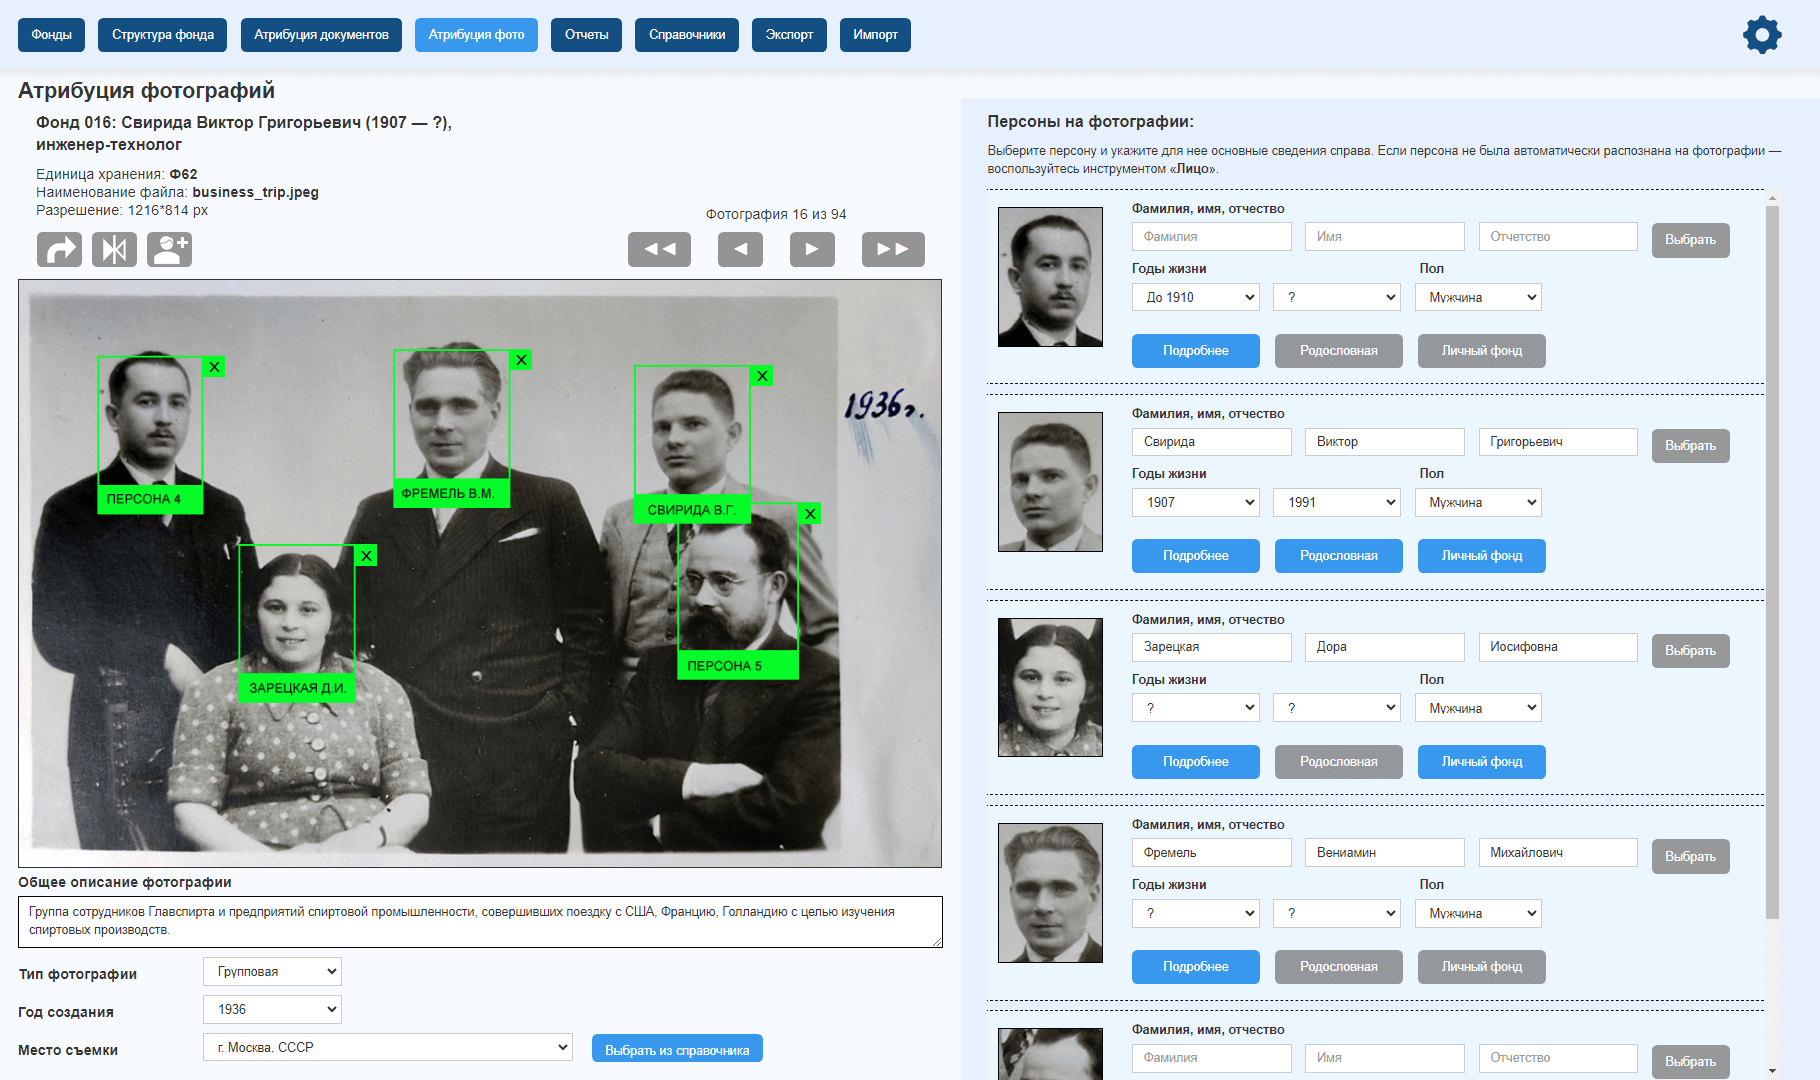Screen dimensions: 1820x1080
Task: Click the name field containing Вениамин
Action: pyautogui.click(x=1385, y=853)
